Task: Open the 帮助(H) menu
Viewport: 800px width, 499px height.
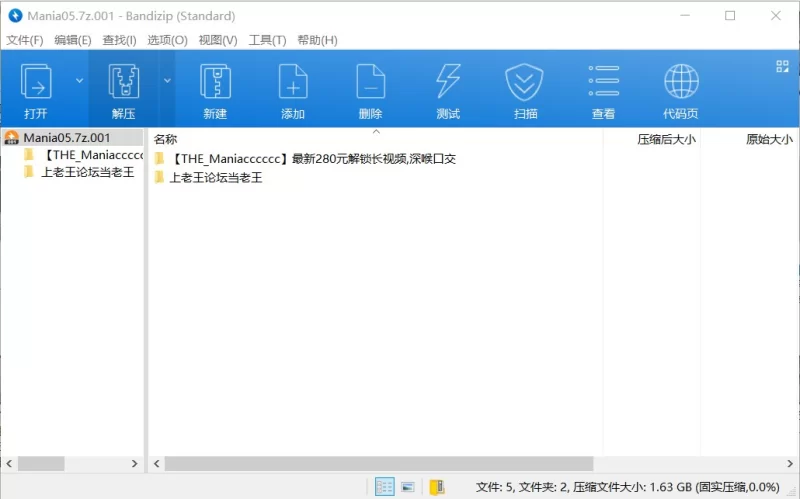Action: coord(317,40)
